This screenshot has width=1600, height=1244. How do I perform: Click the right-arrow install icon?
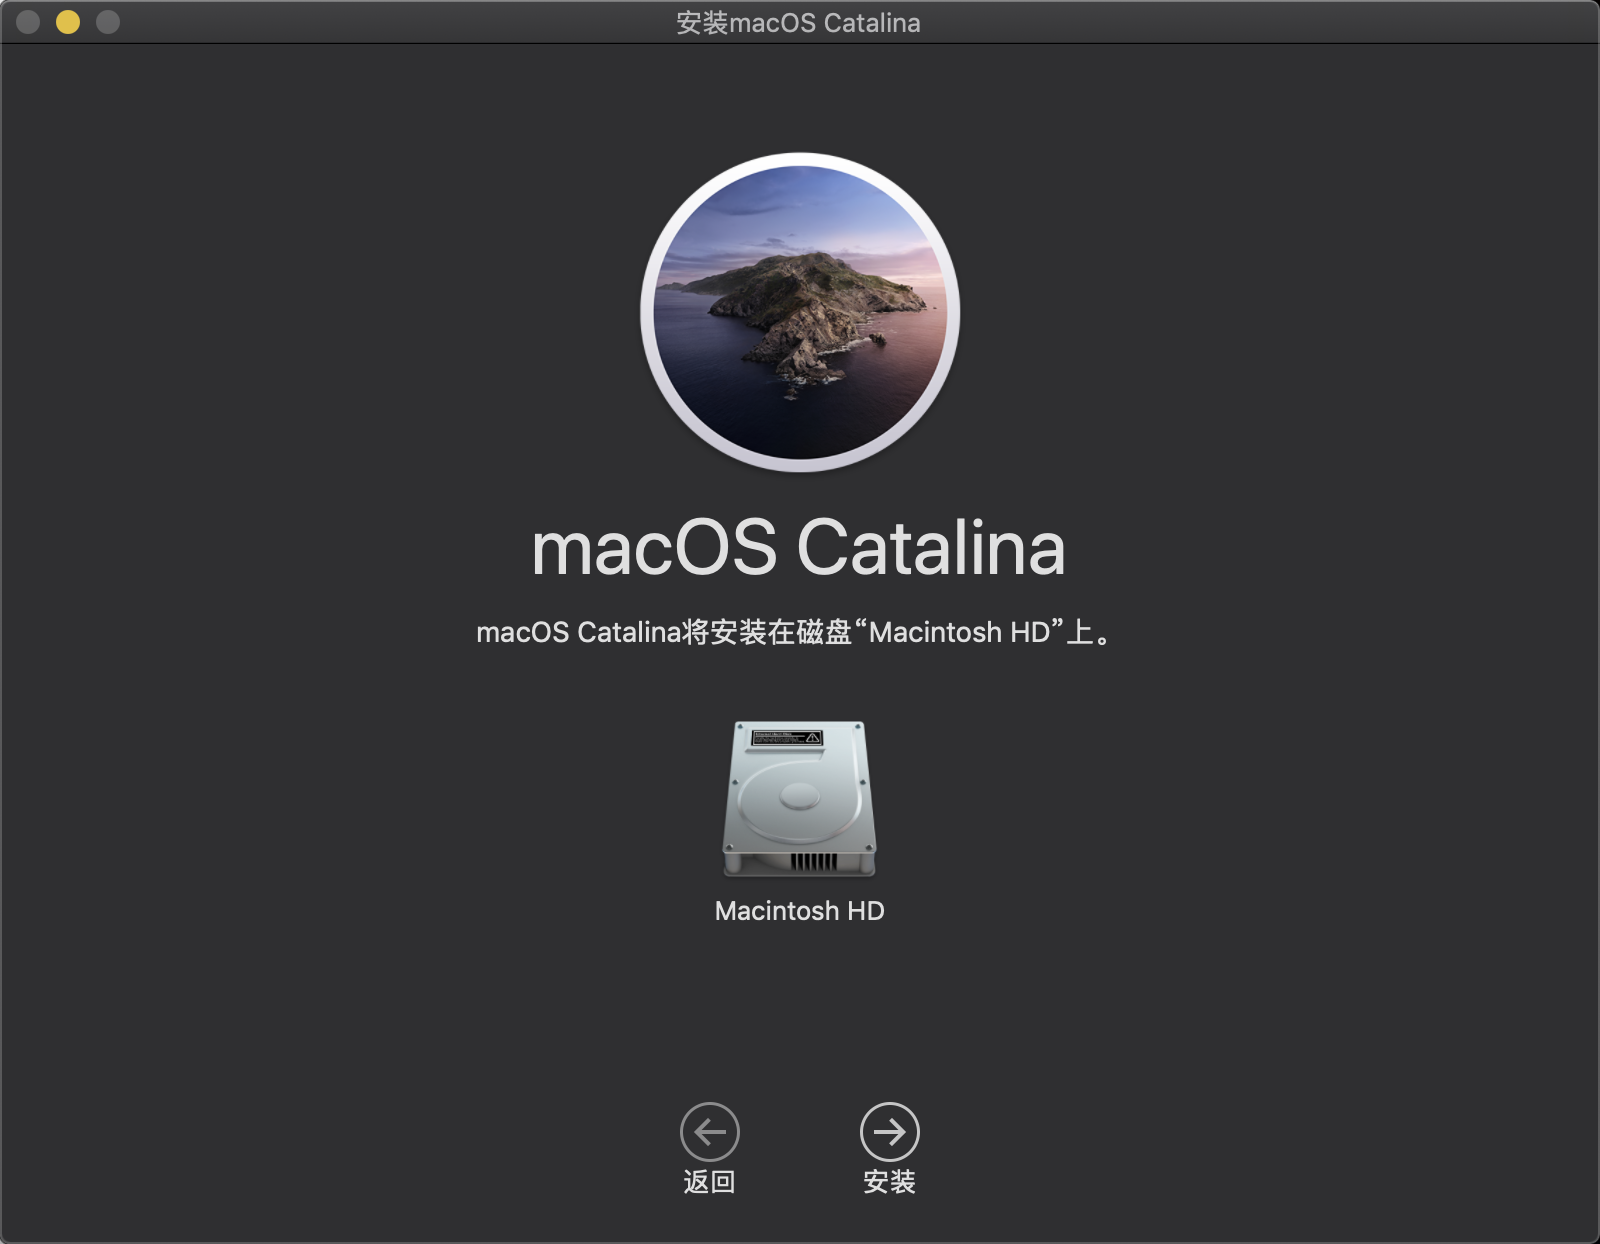pyautogui.click(x=889, y=1131)
